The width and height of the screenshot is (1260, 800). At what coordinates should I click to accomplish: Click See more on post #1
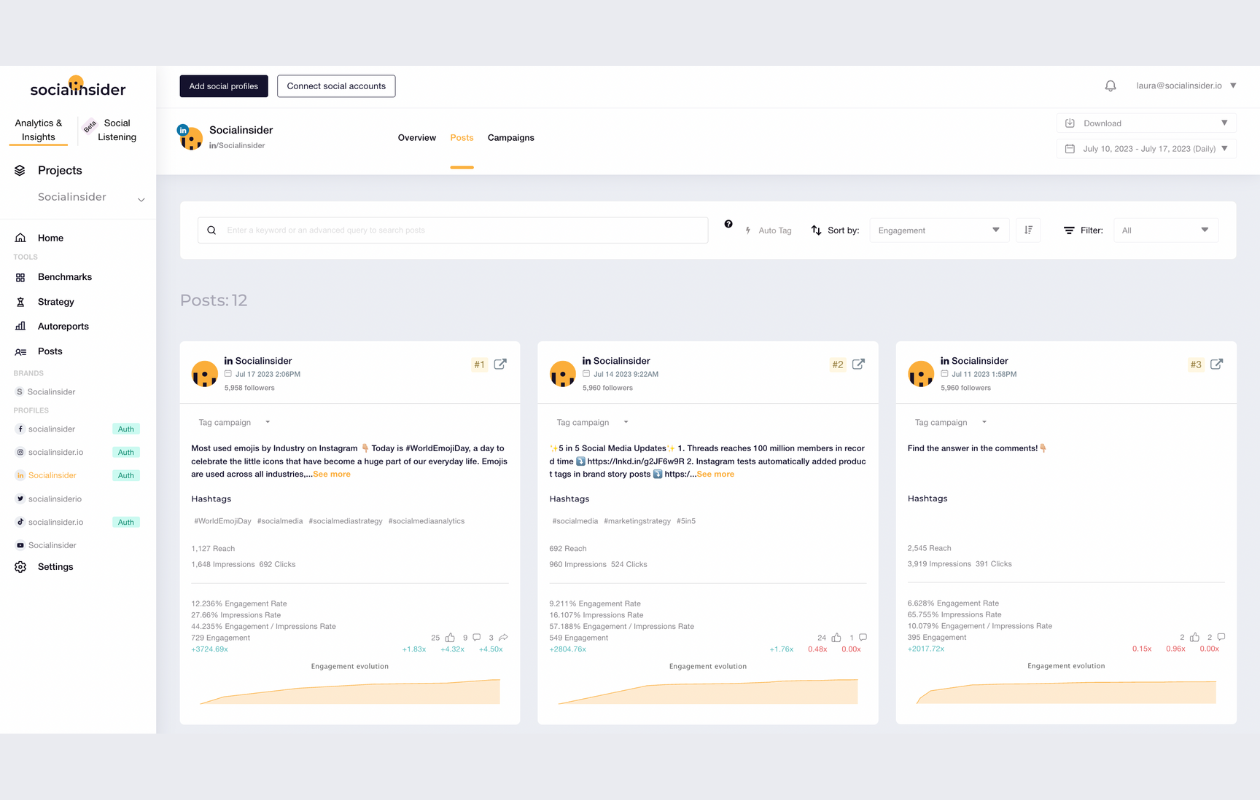click(x=332, y=474)
